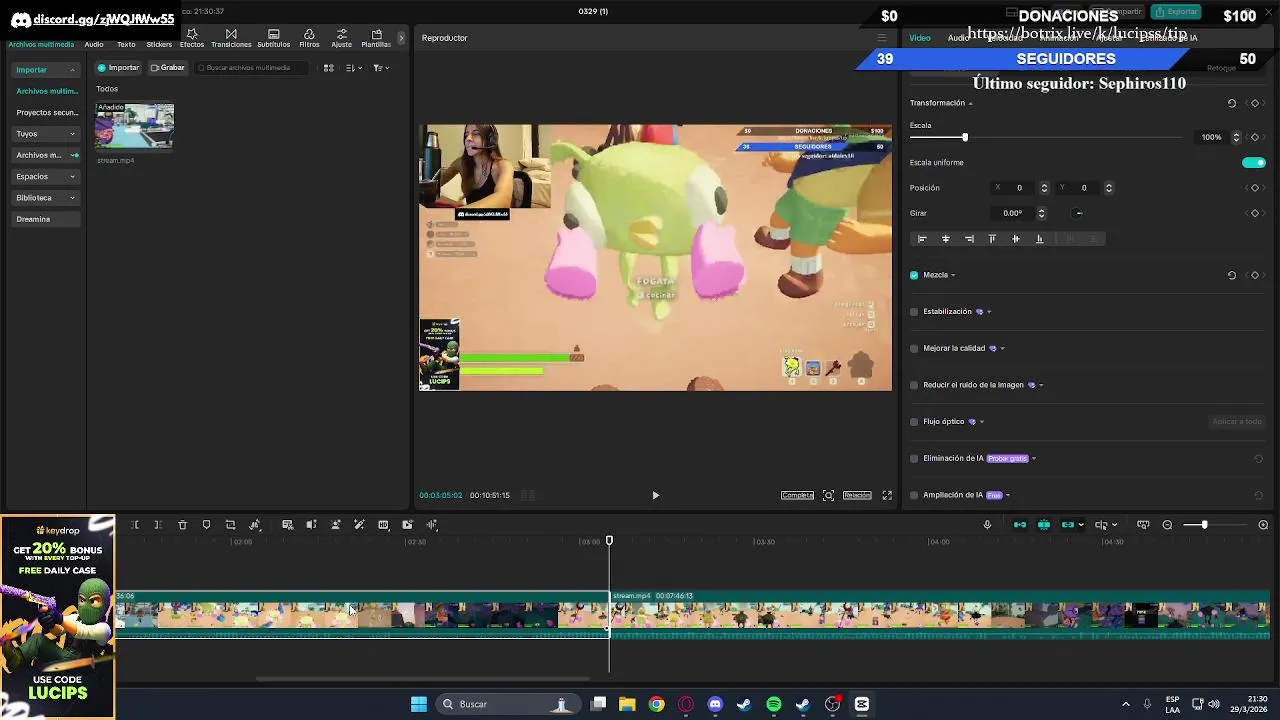Expand the Mezcla options arrow
The image size is (1280, 720).
(953, 275)
